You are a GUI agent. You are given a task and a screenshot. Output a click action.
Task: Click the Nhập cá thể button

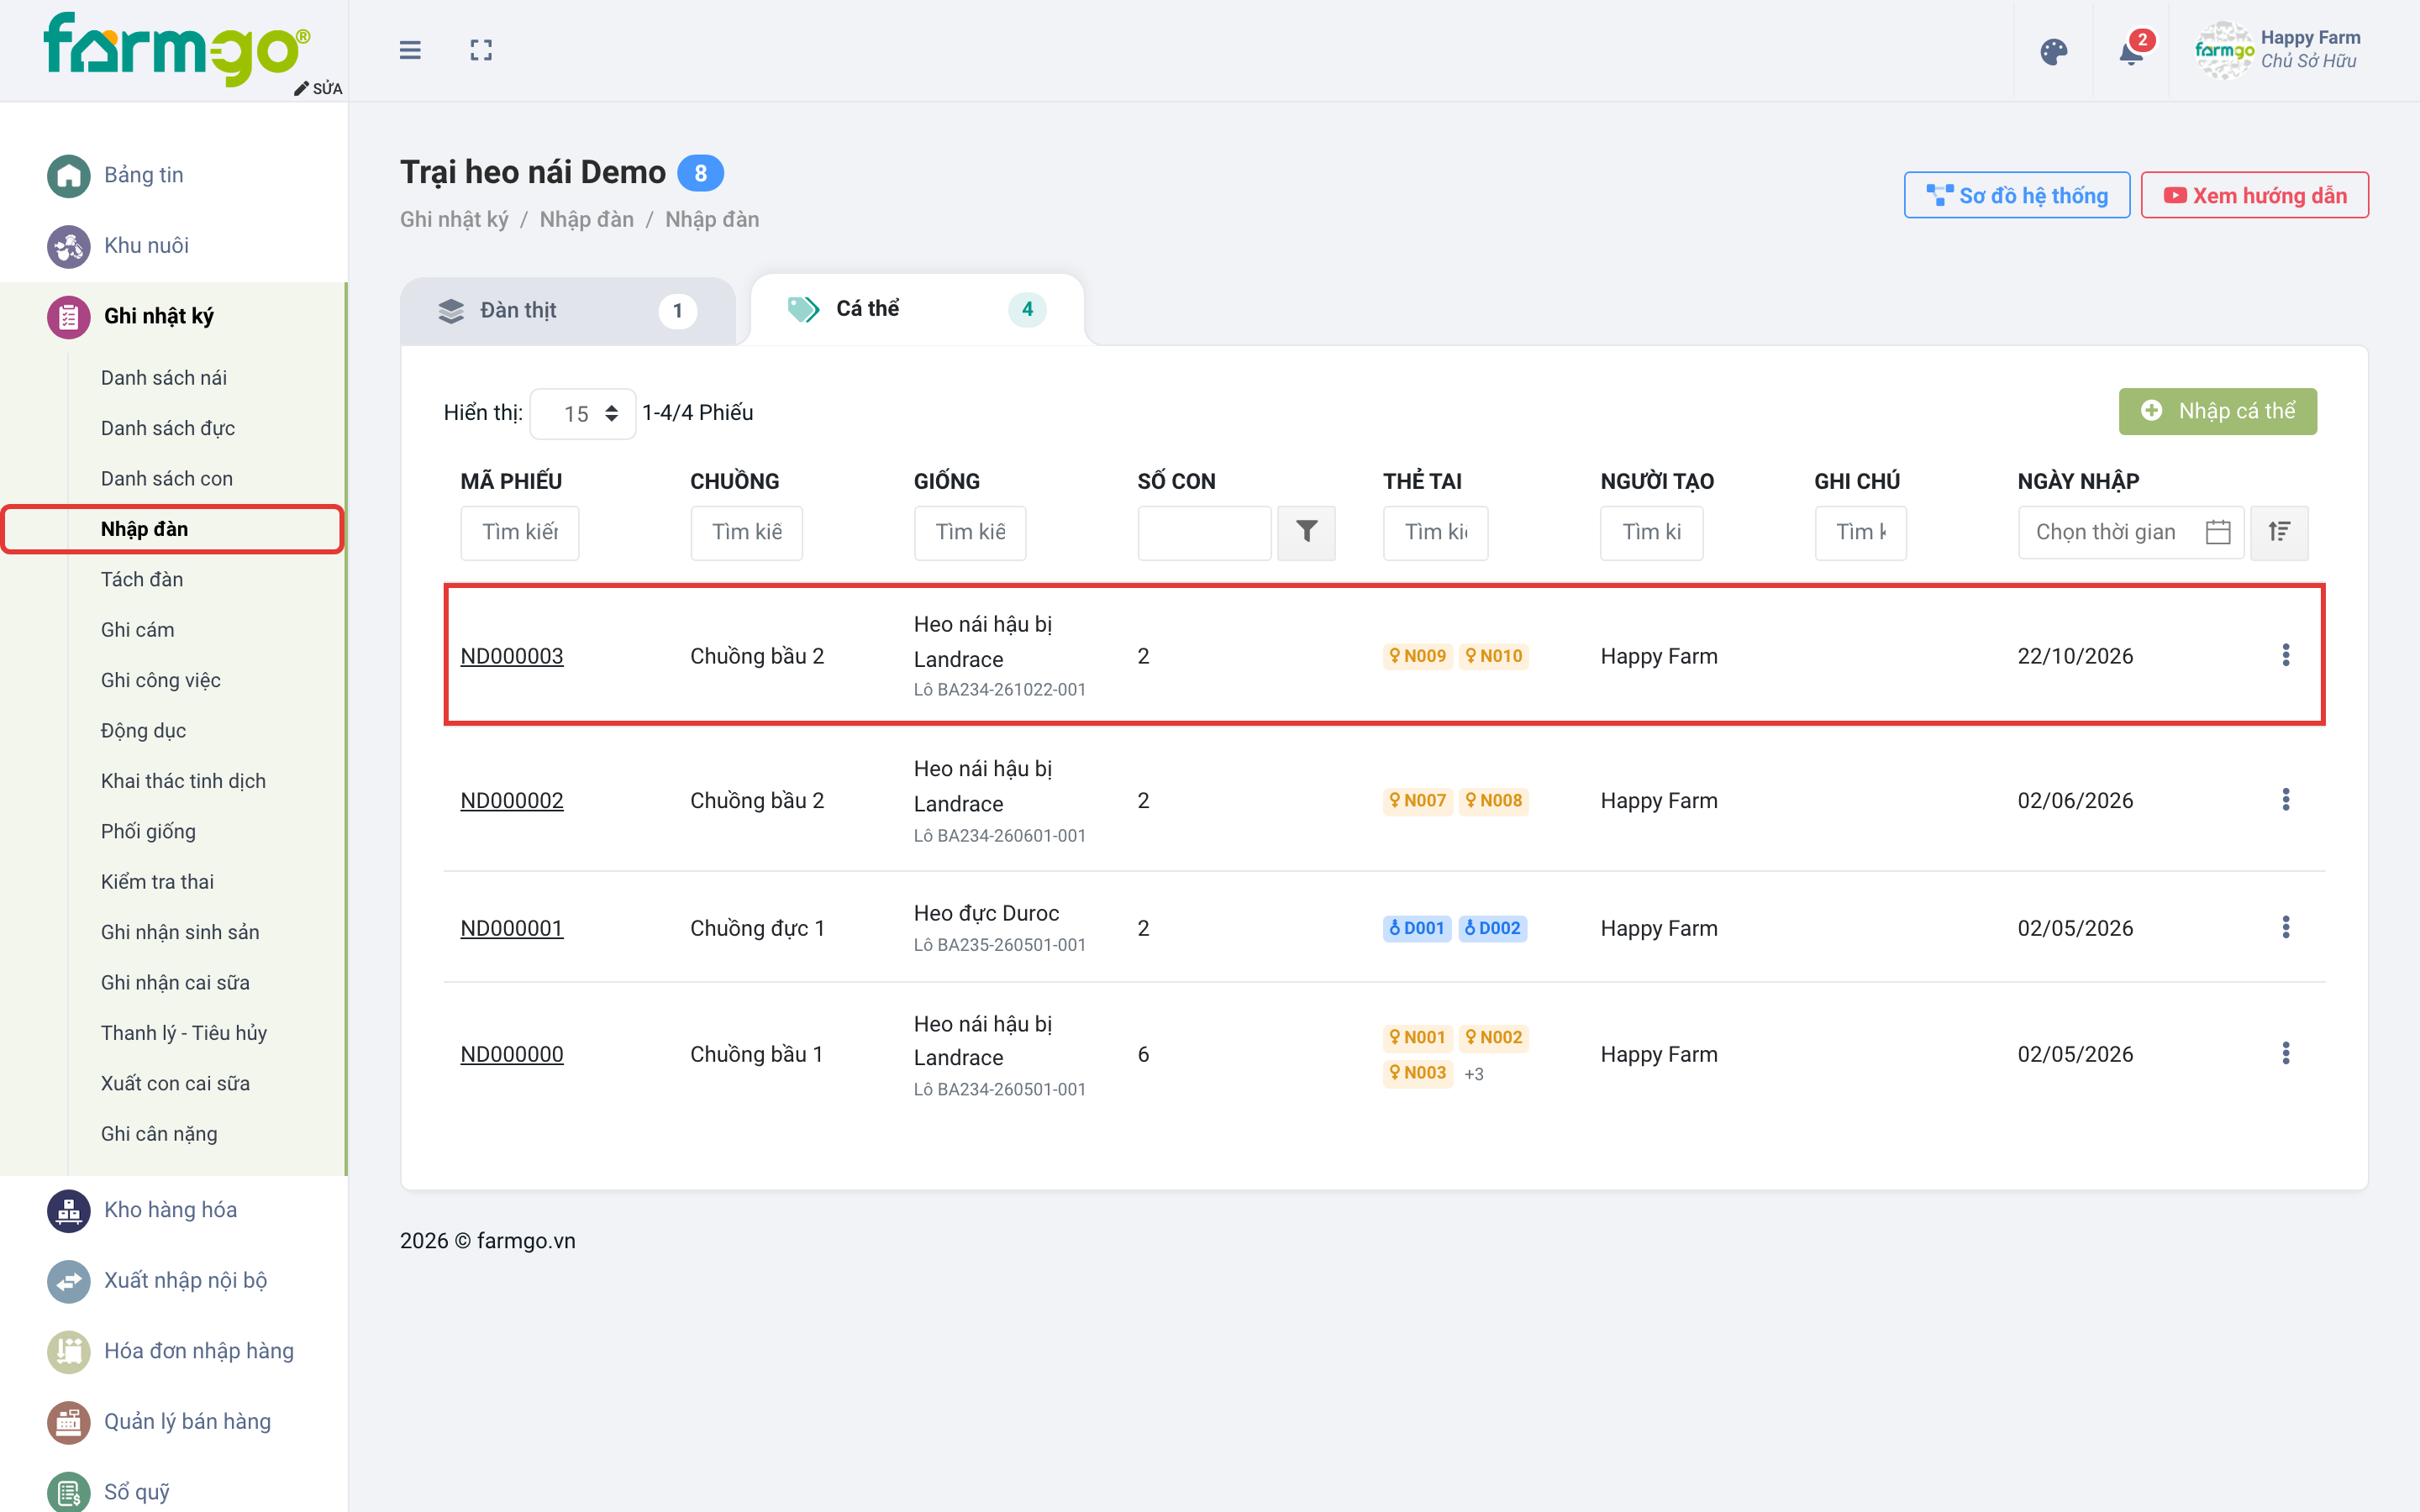click(x=2217, y=411)
